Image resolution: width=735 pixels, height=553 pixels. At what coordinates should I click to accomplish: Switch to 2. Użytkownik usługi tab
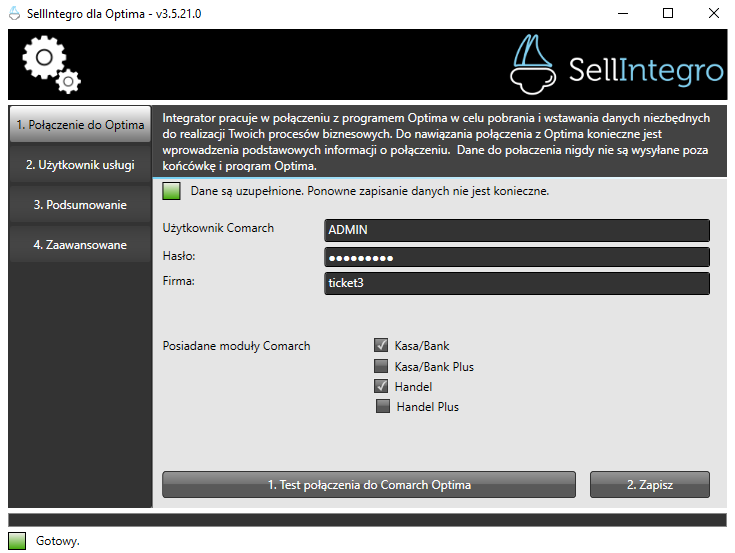[80, 165]
